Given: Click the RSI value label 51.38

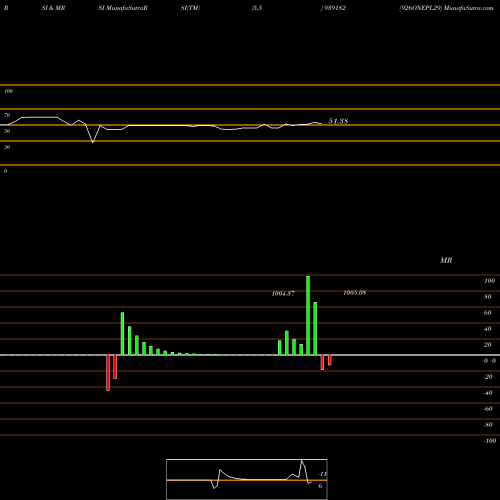Looking at the screenshot, I should pos(338,121).
